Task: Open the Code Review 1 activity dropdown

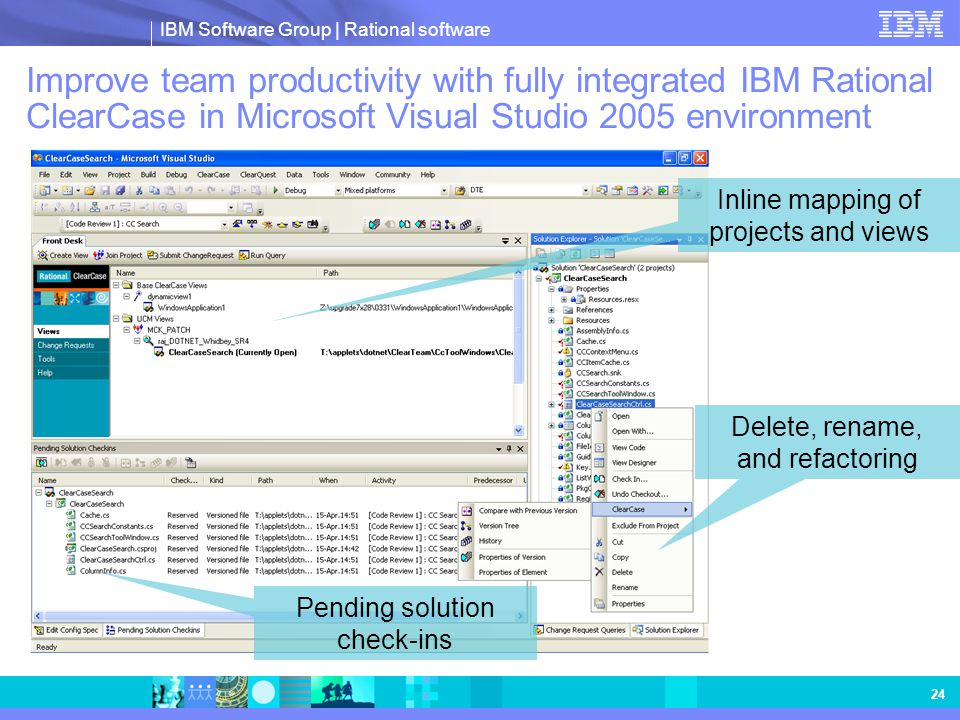Action: 224,224
